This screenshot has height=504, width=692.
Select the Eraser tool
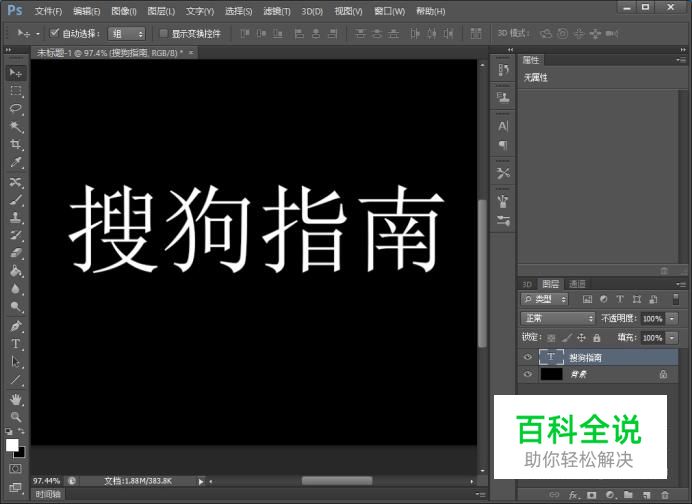tap(16, 253)
